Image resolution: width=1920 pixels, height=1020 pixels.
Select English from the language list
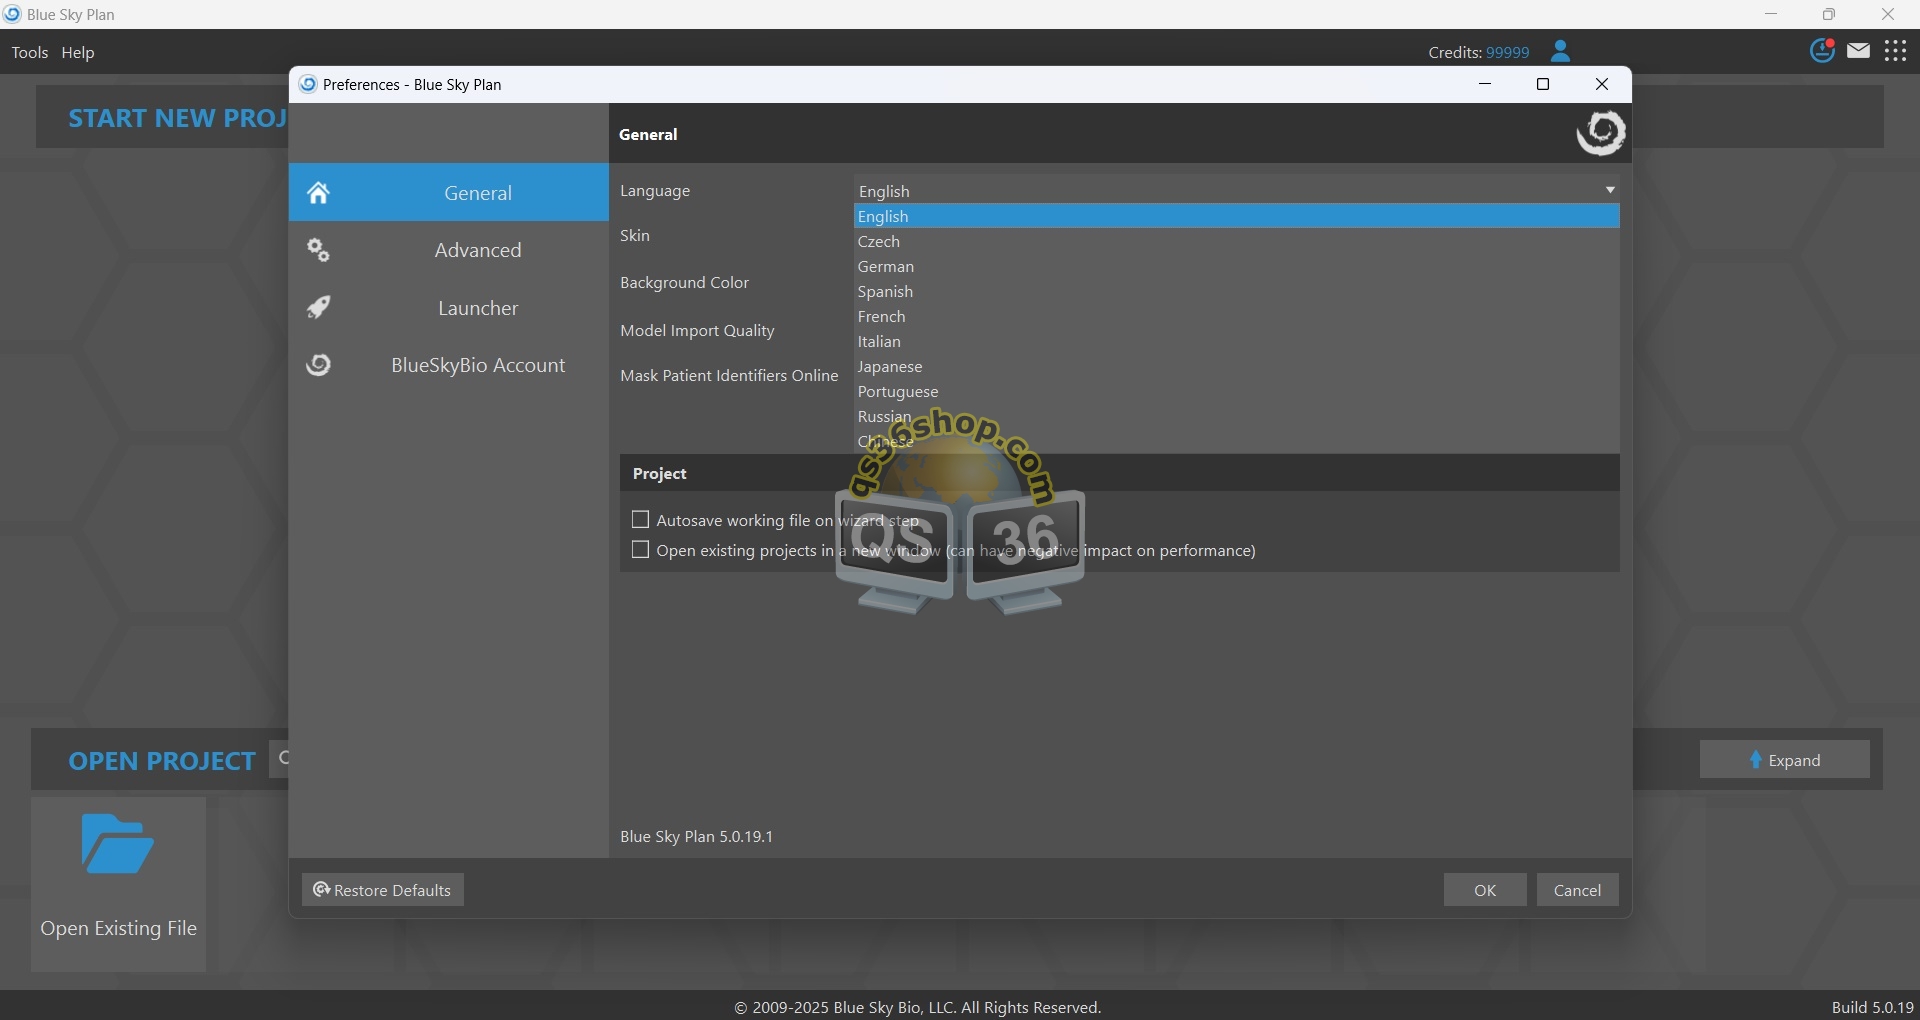(x=1236, y=216)
